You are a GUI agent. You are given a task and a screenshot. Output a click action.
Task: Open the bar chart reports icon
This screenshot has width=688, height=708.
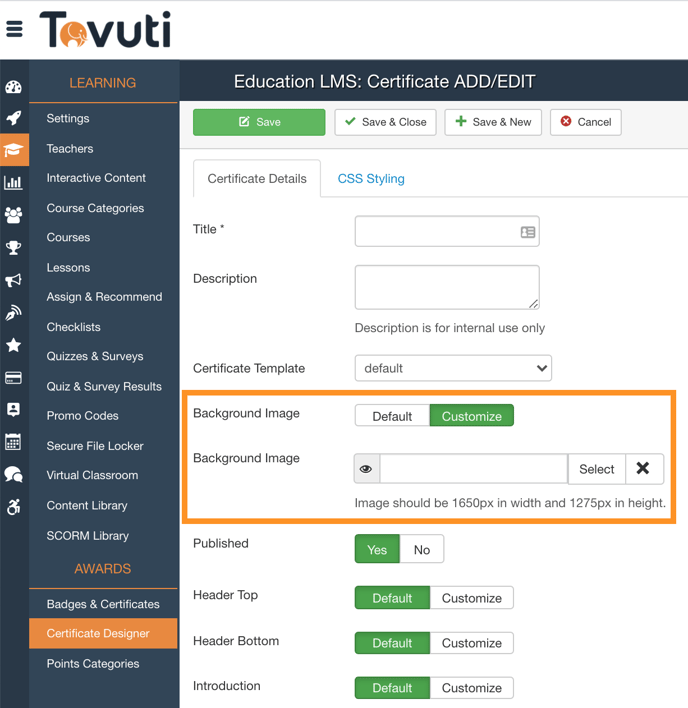coord(13,182)
